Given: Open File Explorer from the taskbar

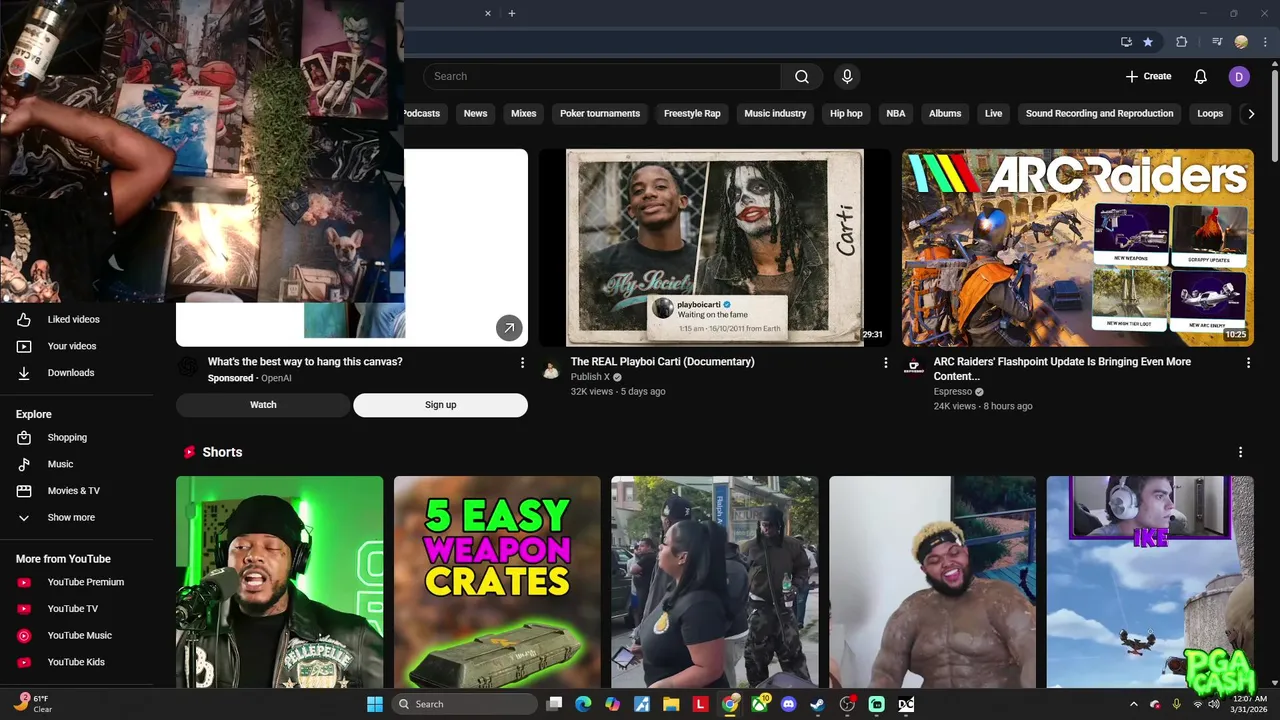Looking at the screenshot, I should (x=671, y=704).
